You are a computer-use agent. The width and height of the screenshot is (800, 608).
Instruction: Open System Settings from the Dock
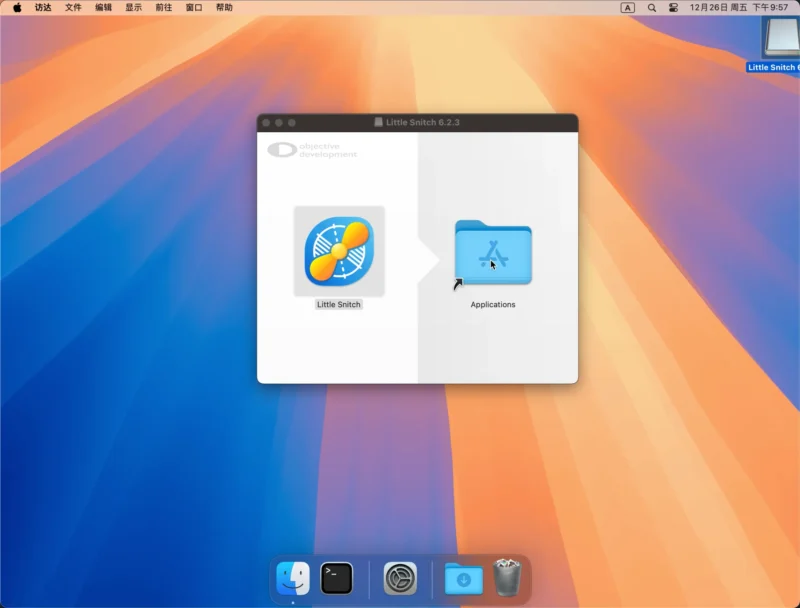point(400,578)
